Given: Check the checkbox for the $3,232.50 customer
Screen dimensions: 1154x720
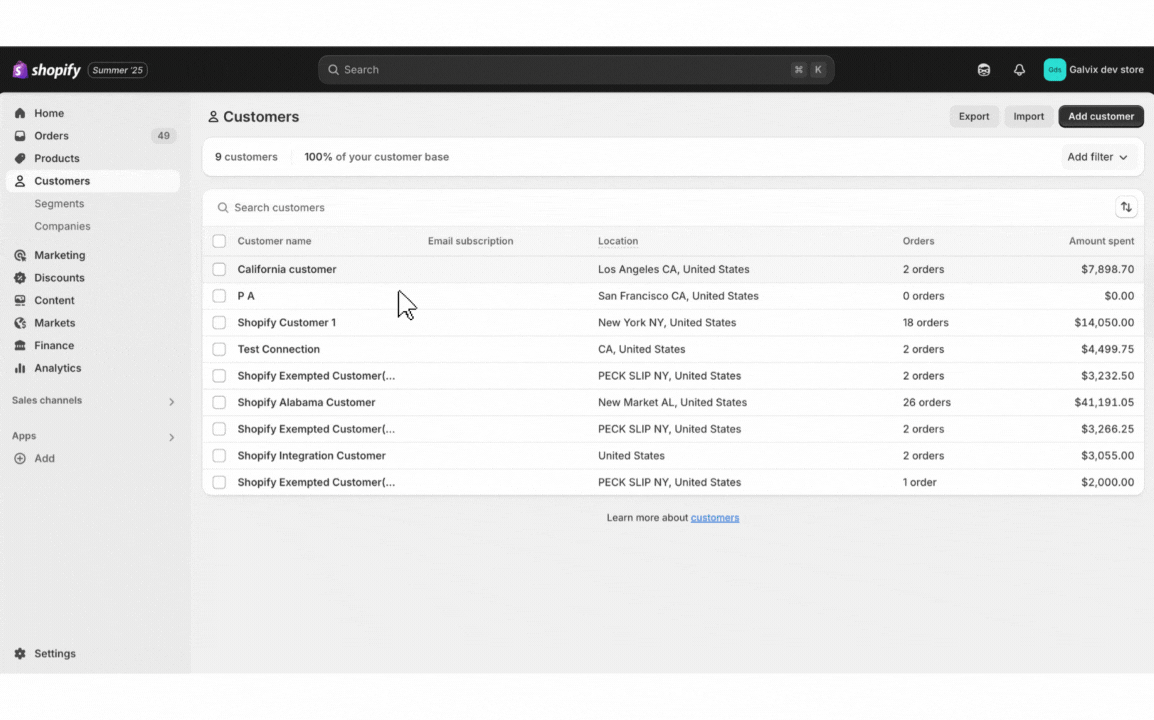Looking at the screenshot, I should 219,376.
